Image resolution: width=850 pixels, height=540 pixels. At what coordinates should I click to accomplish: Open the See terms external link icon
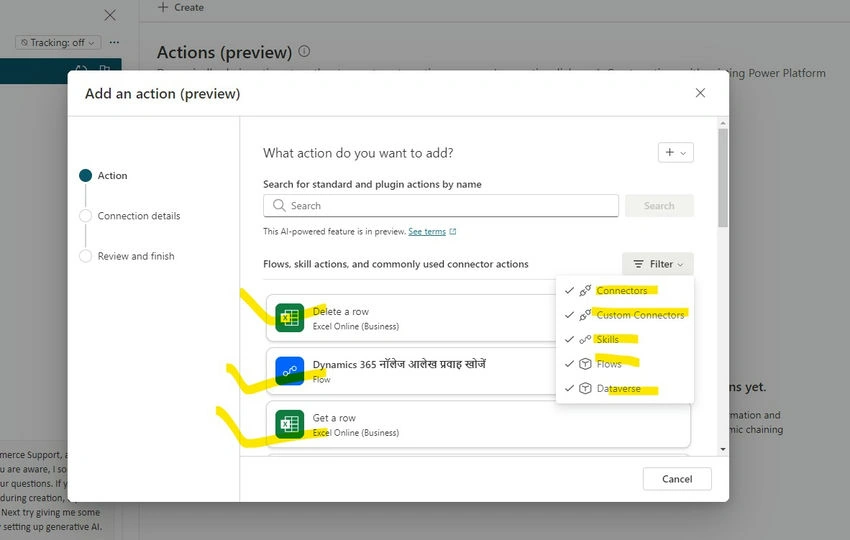pyautogui.click(x=453, y=232)
